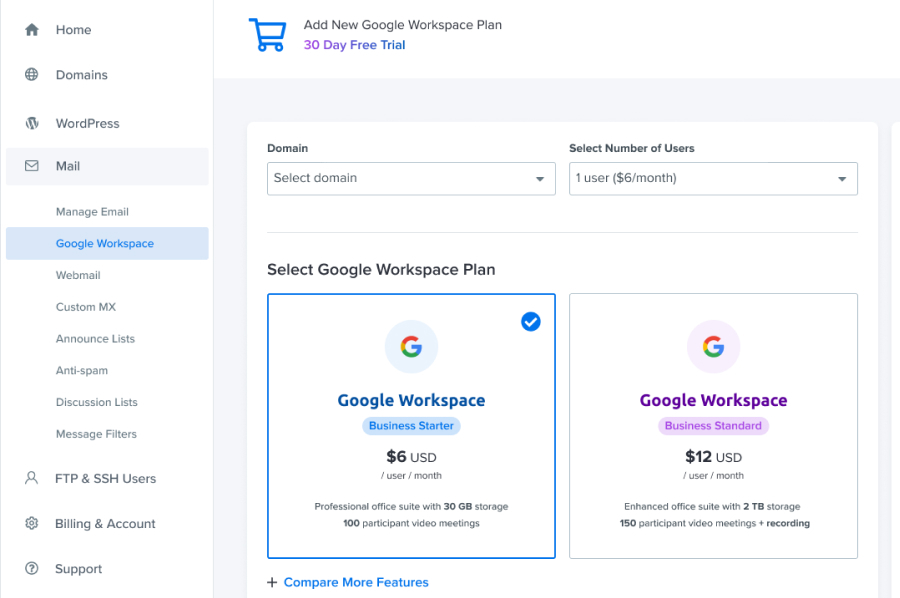Open the Select Number of Users dropdown
Viewport: 900px width, 598px height.
[713, 178]
